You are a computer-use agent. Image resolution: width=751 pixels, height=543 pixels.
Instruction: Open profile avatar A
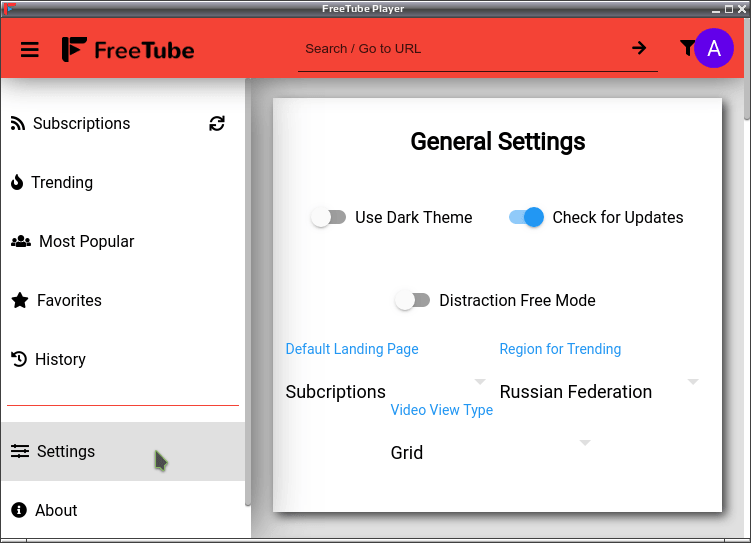pos(714,48)
